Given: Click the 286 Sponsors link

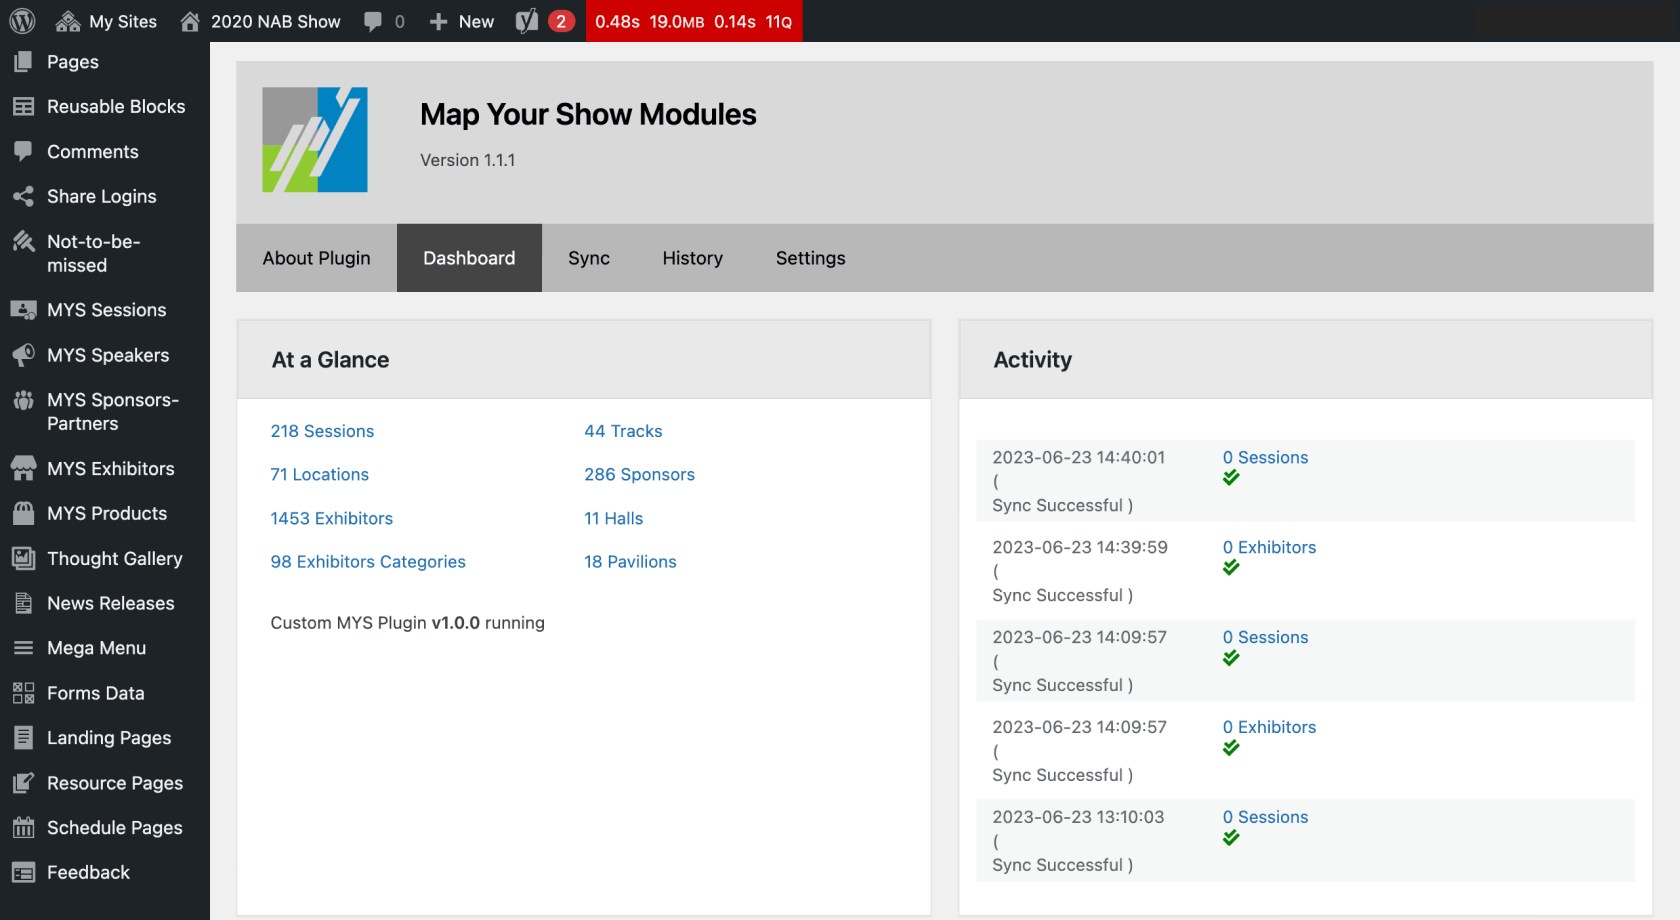Looking at the screenshot, I should [x=639, y=474].
